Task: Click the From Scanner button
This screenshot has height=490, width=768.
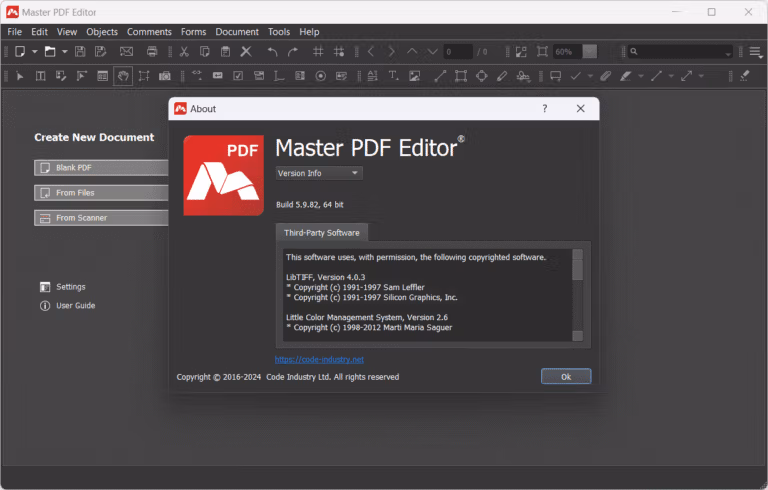Action: pos(101,218)
